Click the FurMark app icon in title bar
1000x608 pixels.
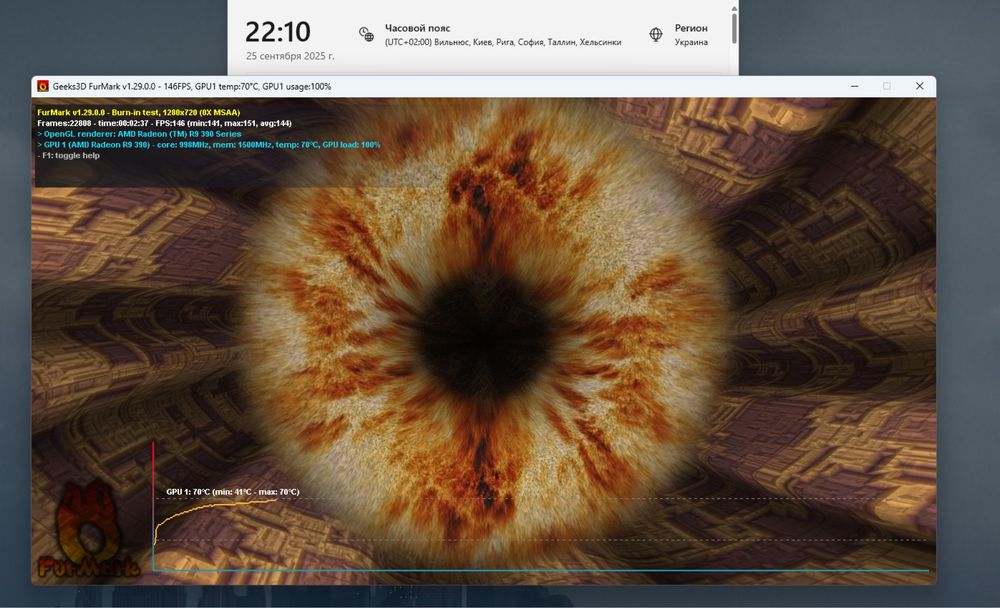point(43,86)
